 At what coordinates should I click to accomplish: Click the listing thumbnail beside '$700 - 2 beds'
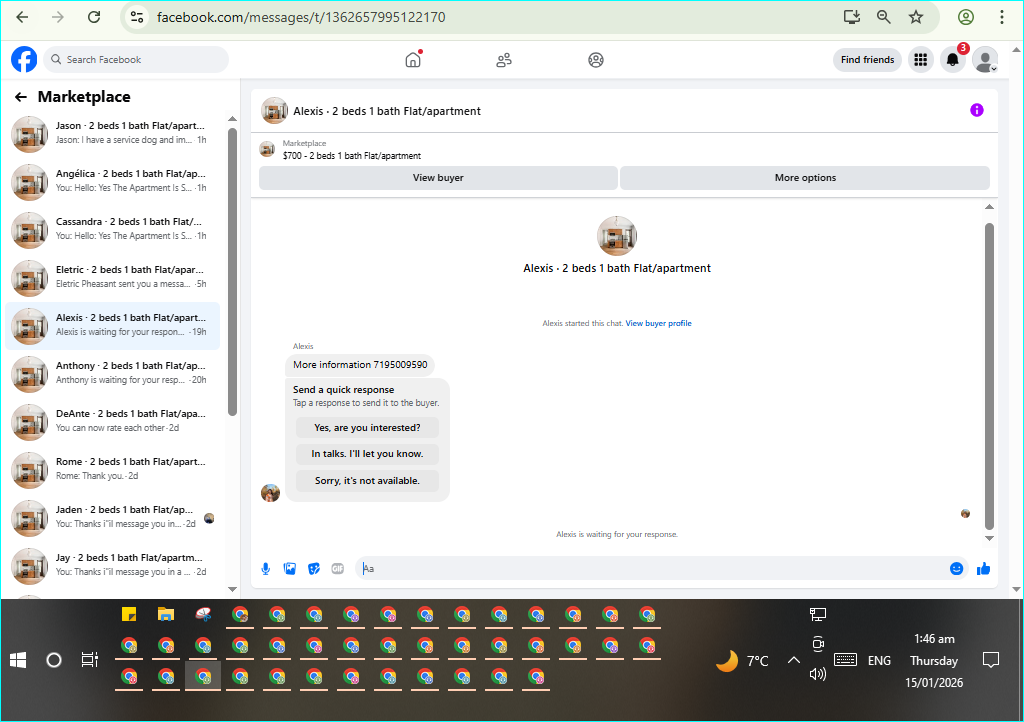point(267,149)
